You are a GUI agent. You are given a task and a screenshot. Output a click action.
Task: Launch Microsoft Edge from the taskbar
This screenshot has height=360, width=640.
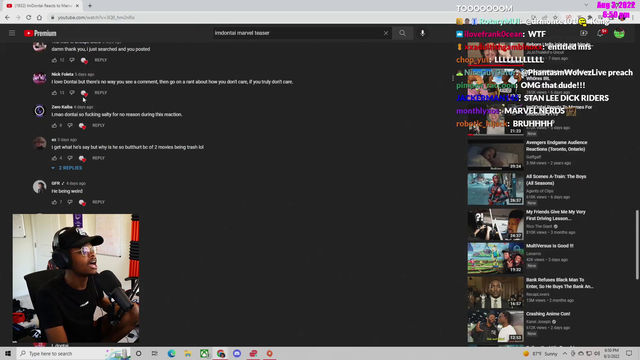[x=171, y=353]
